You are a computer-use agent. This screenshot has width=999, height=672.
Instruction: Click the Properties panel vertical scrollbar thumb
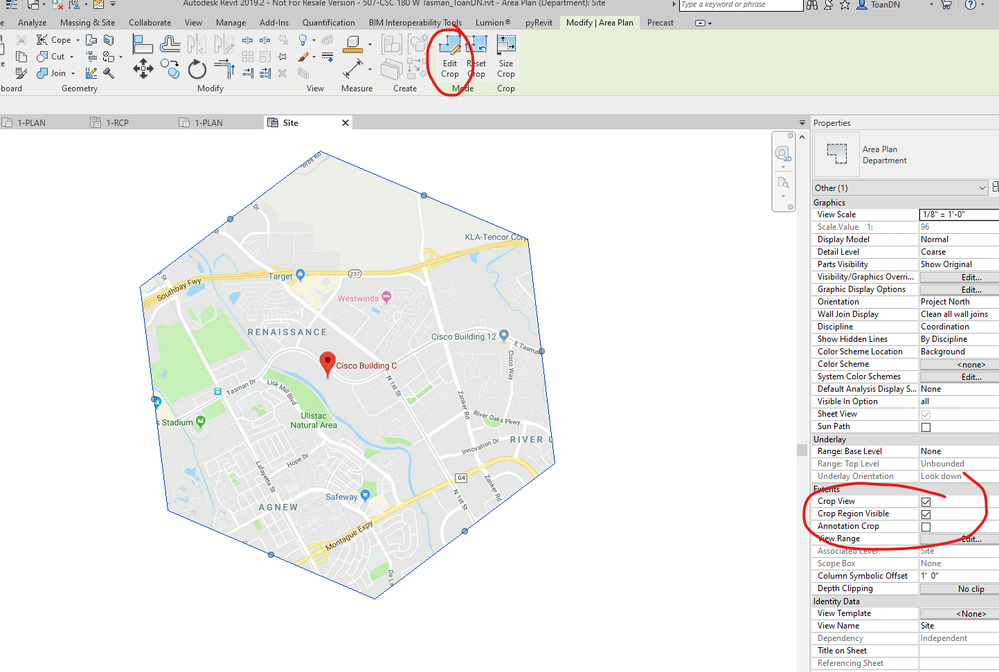point(802,450)
